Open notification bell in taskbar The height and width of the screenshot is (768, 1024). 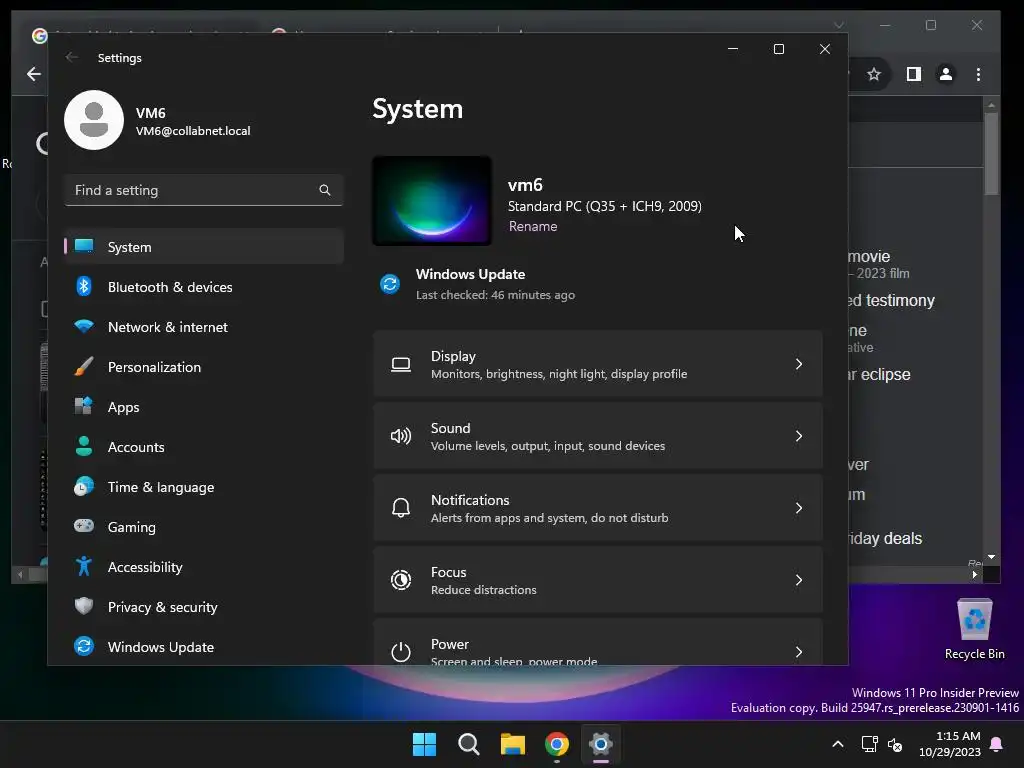click(997, 744)
